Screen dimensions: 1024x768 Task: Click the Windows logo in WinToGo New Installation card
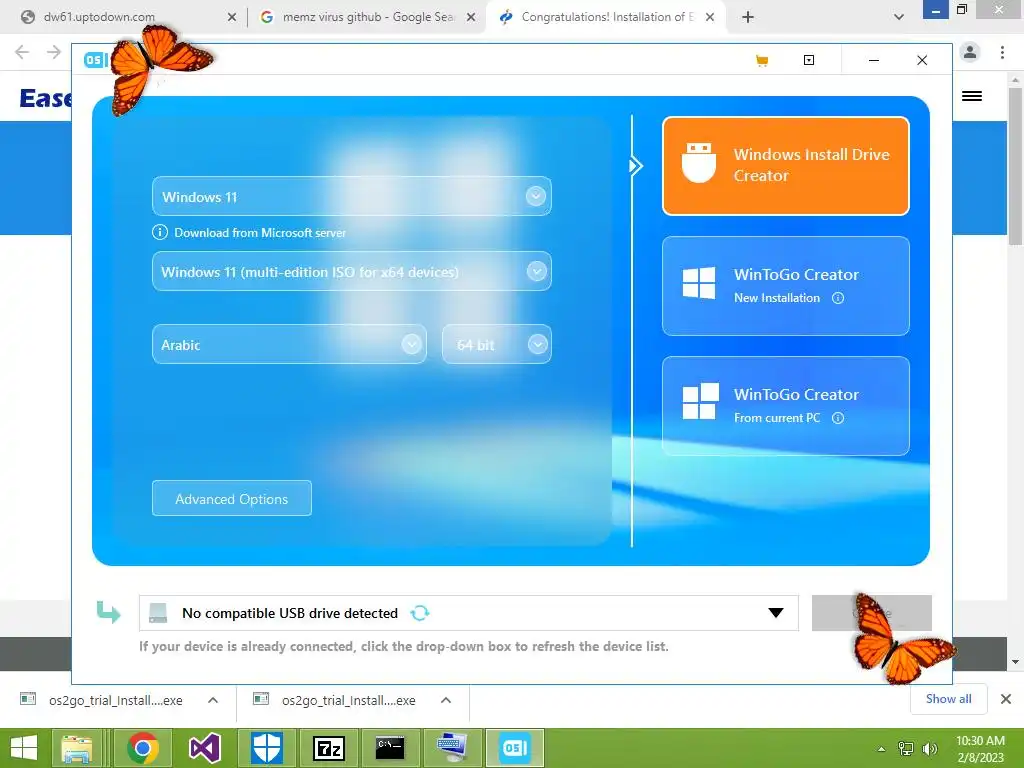(x=699, y=283)
